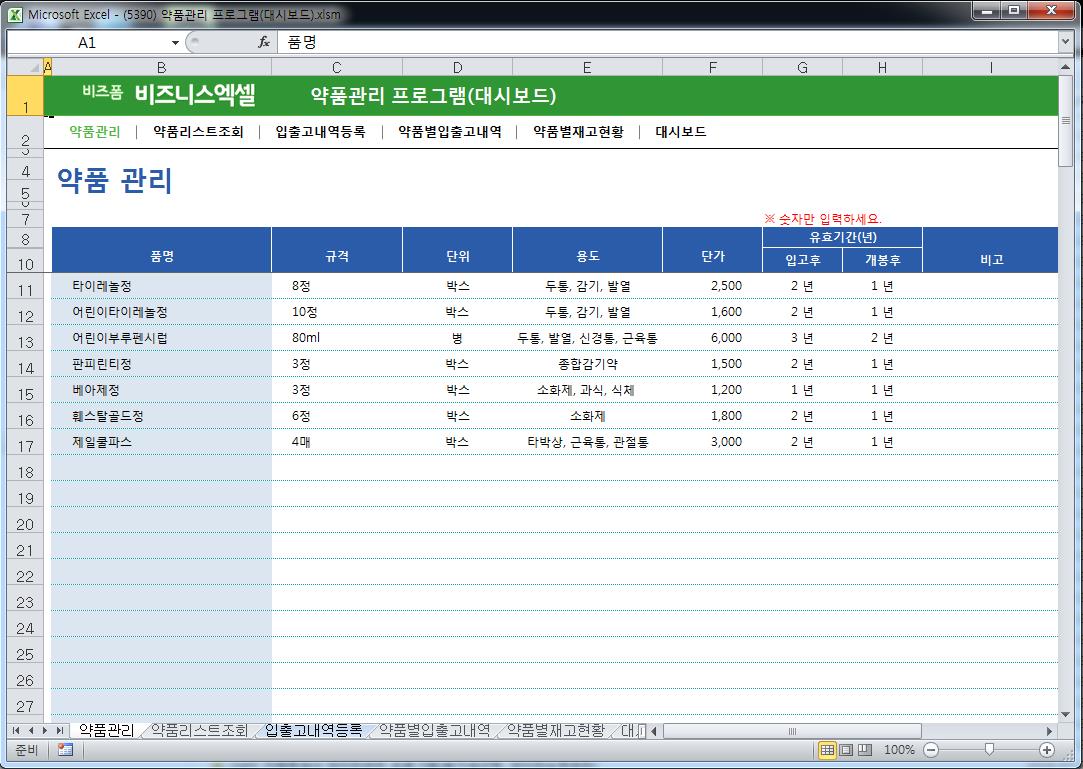This screenshot has width=1083, height=769.
Task: Click the zoom in plus button
Action: [x=1047, y=750]
